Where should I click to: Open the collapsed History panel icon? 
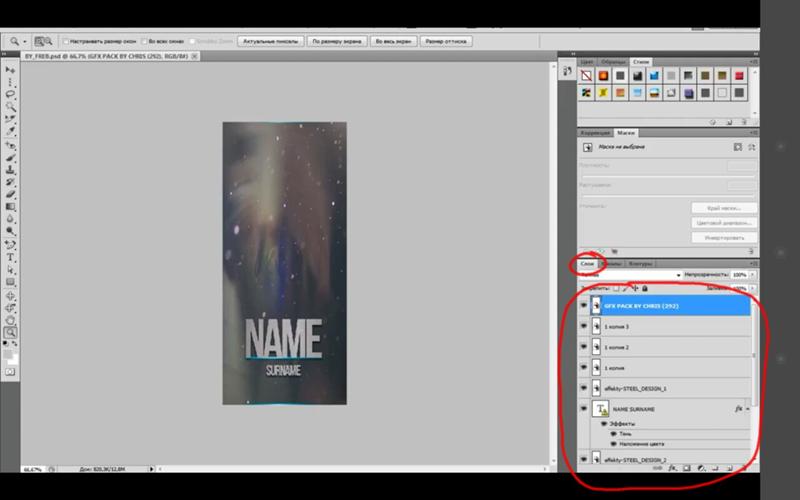567,71
